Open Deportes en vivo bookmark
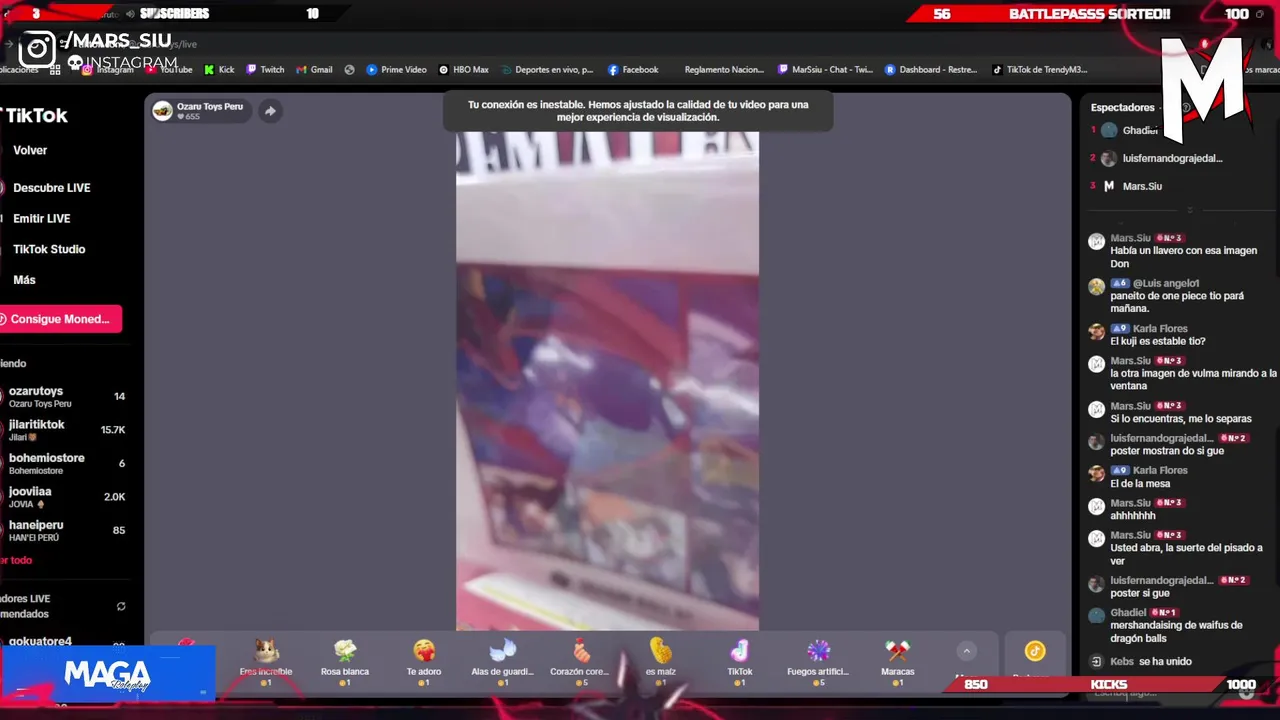 [x=546, y=70]
